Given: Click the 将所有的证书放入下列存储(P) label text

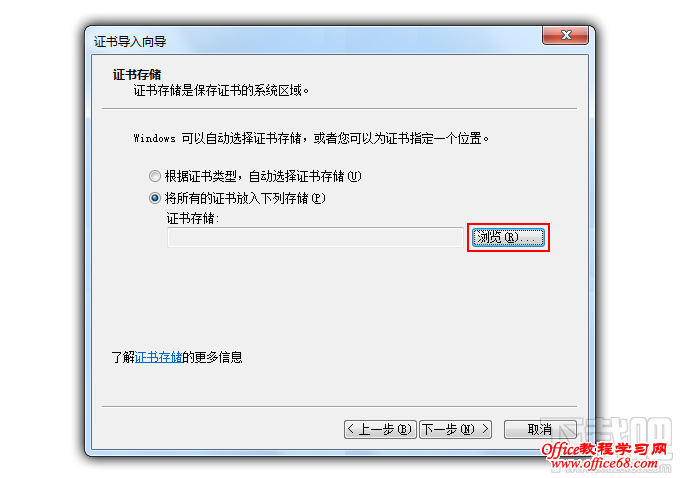Looking at the screenshot, I should pyautogui.click(x=245, y=198).
